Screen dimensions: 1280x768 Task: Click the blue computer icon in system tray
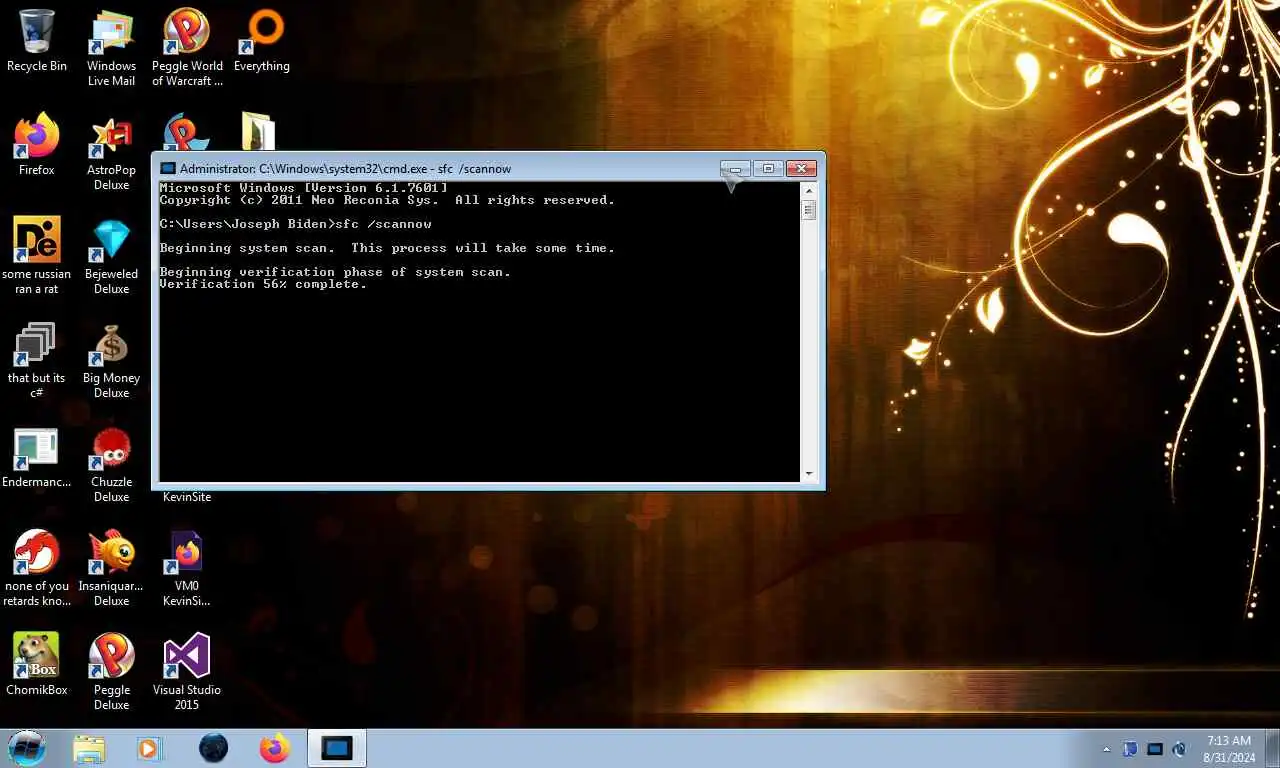coord(1131,749)
